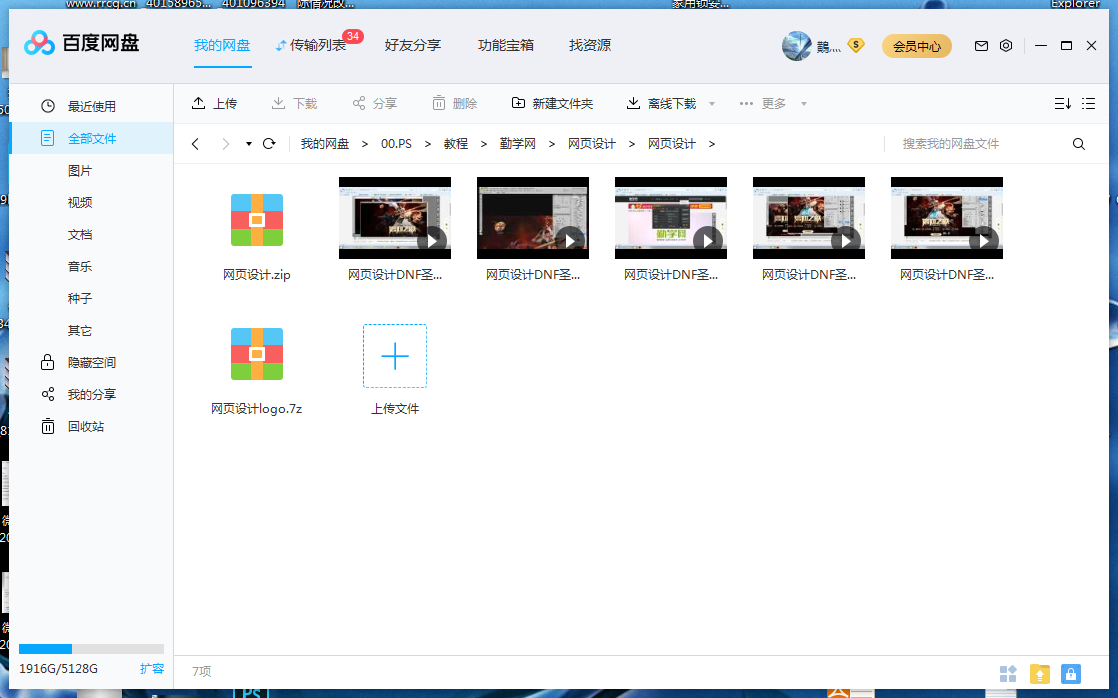
Task: Click the search magnifier icon
Action: tap(1079, 144)
